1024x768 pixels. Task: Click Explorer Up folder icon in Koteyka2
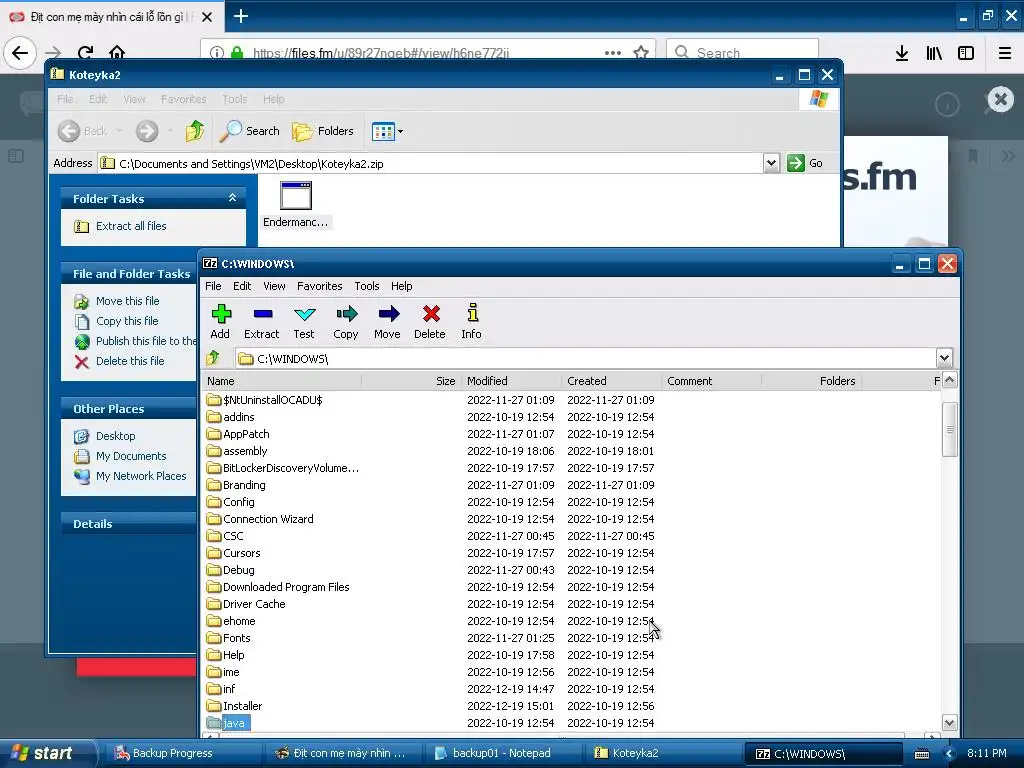pyautogui.click(x=195, y=131)
